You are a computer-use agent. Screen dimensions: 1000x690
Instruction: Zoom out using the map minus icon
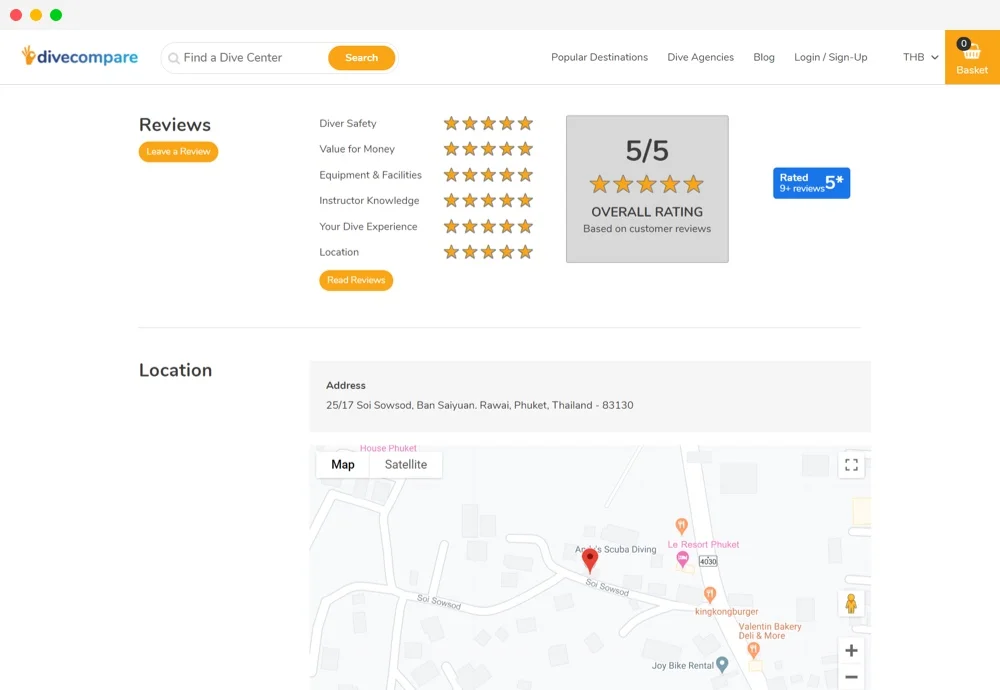(x=851, y=678)
